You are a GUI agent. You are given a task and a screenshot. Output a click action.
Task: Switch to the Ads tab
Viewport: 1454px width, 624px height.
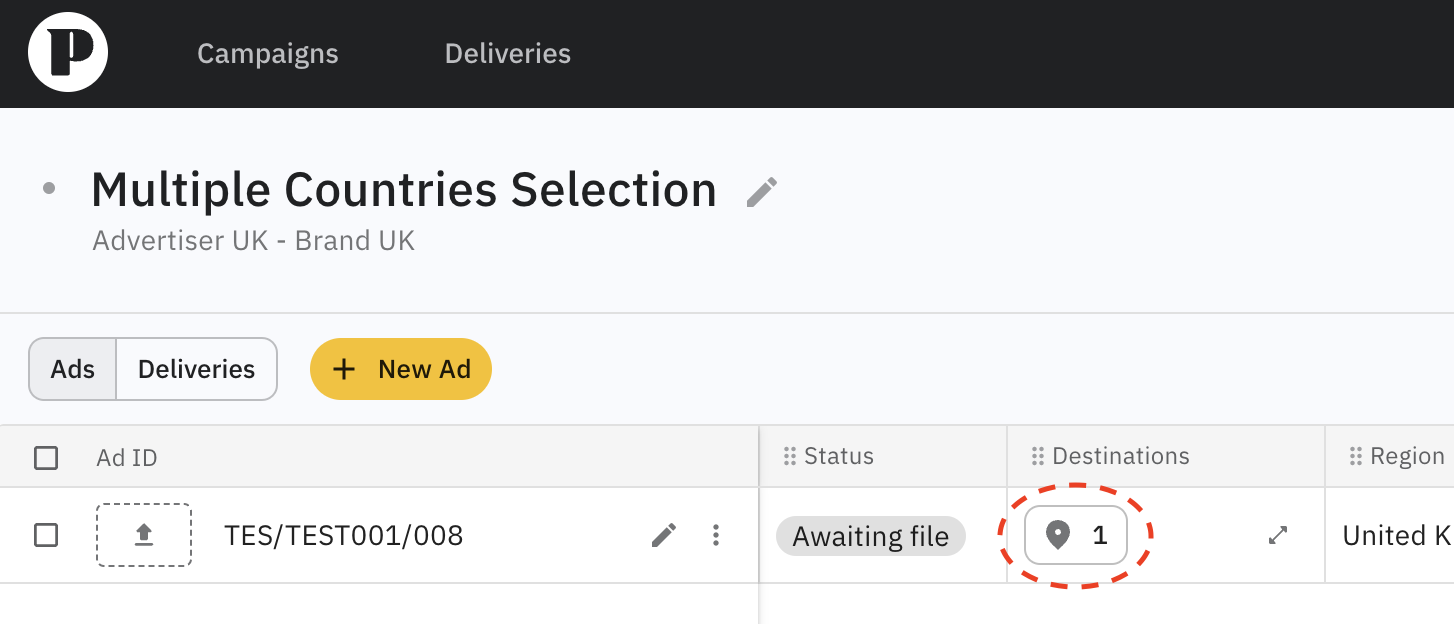(x=73, y=369)
